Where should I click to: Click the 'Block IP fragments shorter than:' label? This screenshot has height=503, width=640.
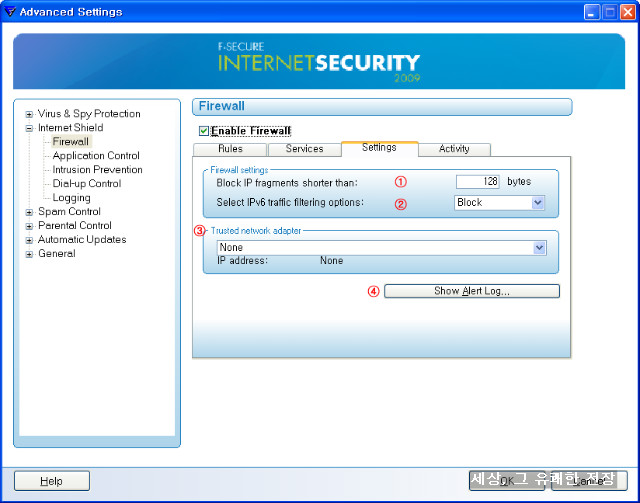(287, 183)
